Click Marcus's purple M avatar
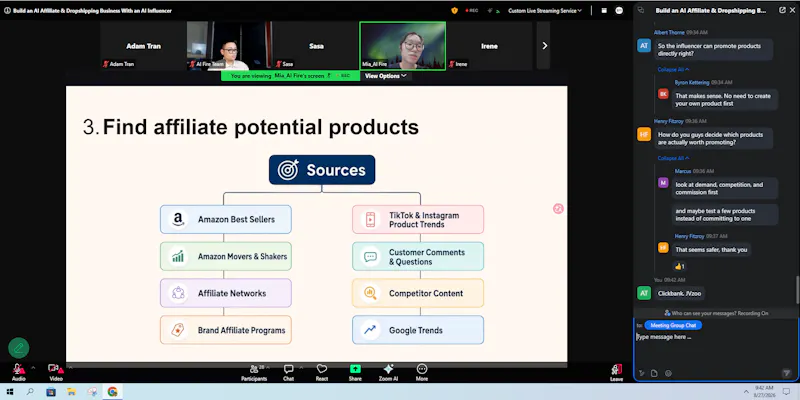Screen dimensions: 800x400 pyautogui.click(x=663, y=183)
